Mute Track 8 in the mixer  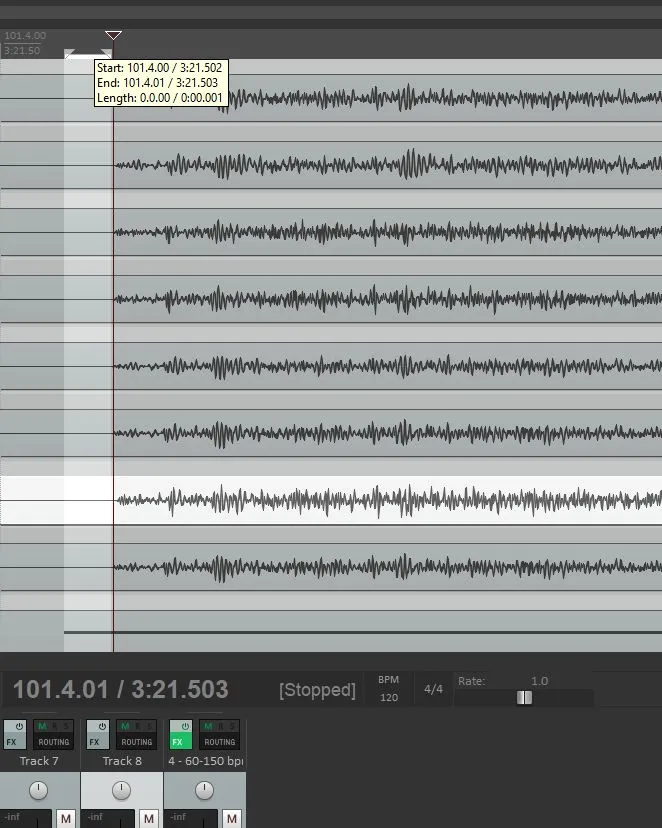[x=149, y=819]
